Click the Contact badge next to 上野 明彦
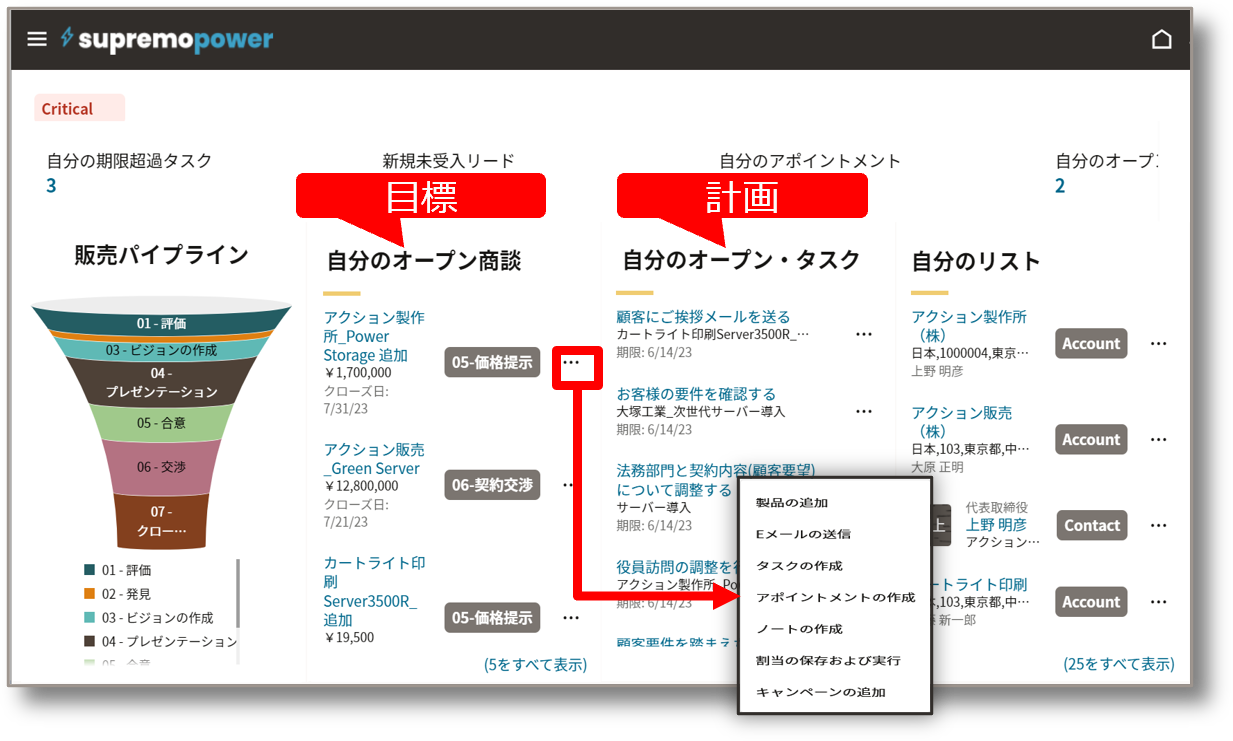The image size is (1233, 741). click(x=1091, y=525)
